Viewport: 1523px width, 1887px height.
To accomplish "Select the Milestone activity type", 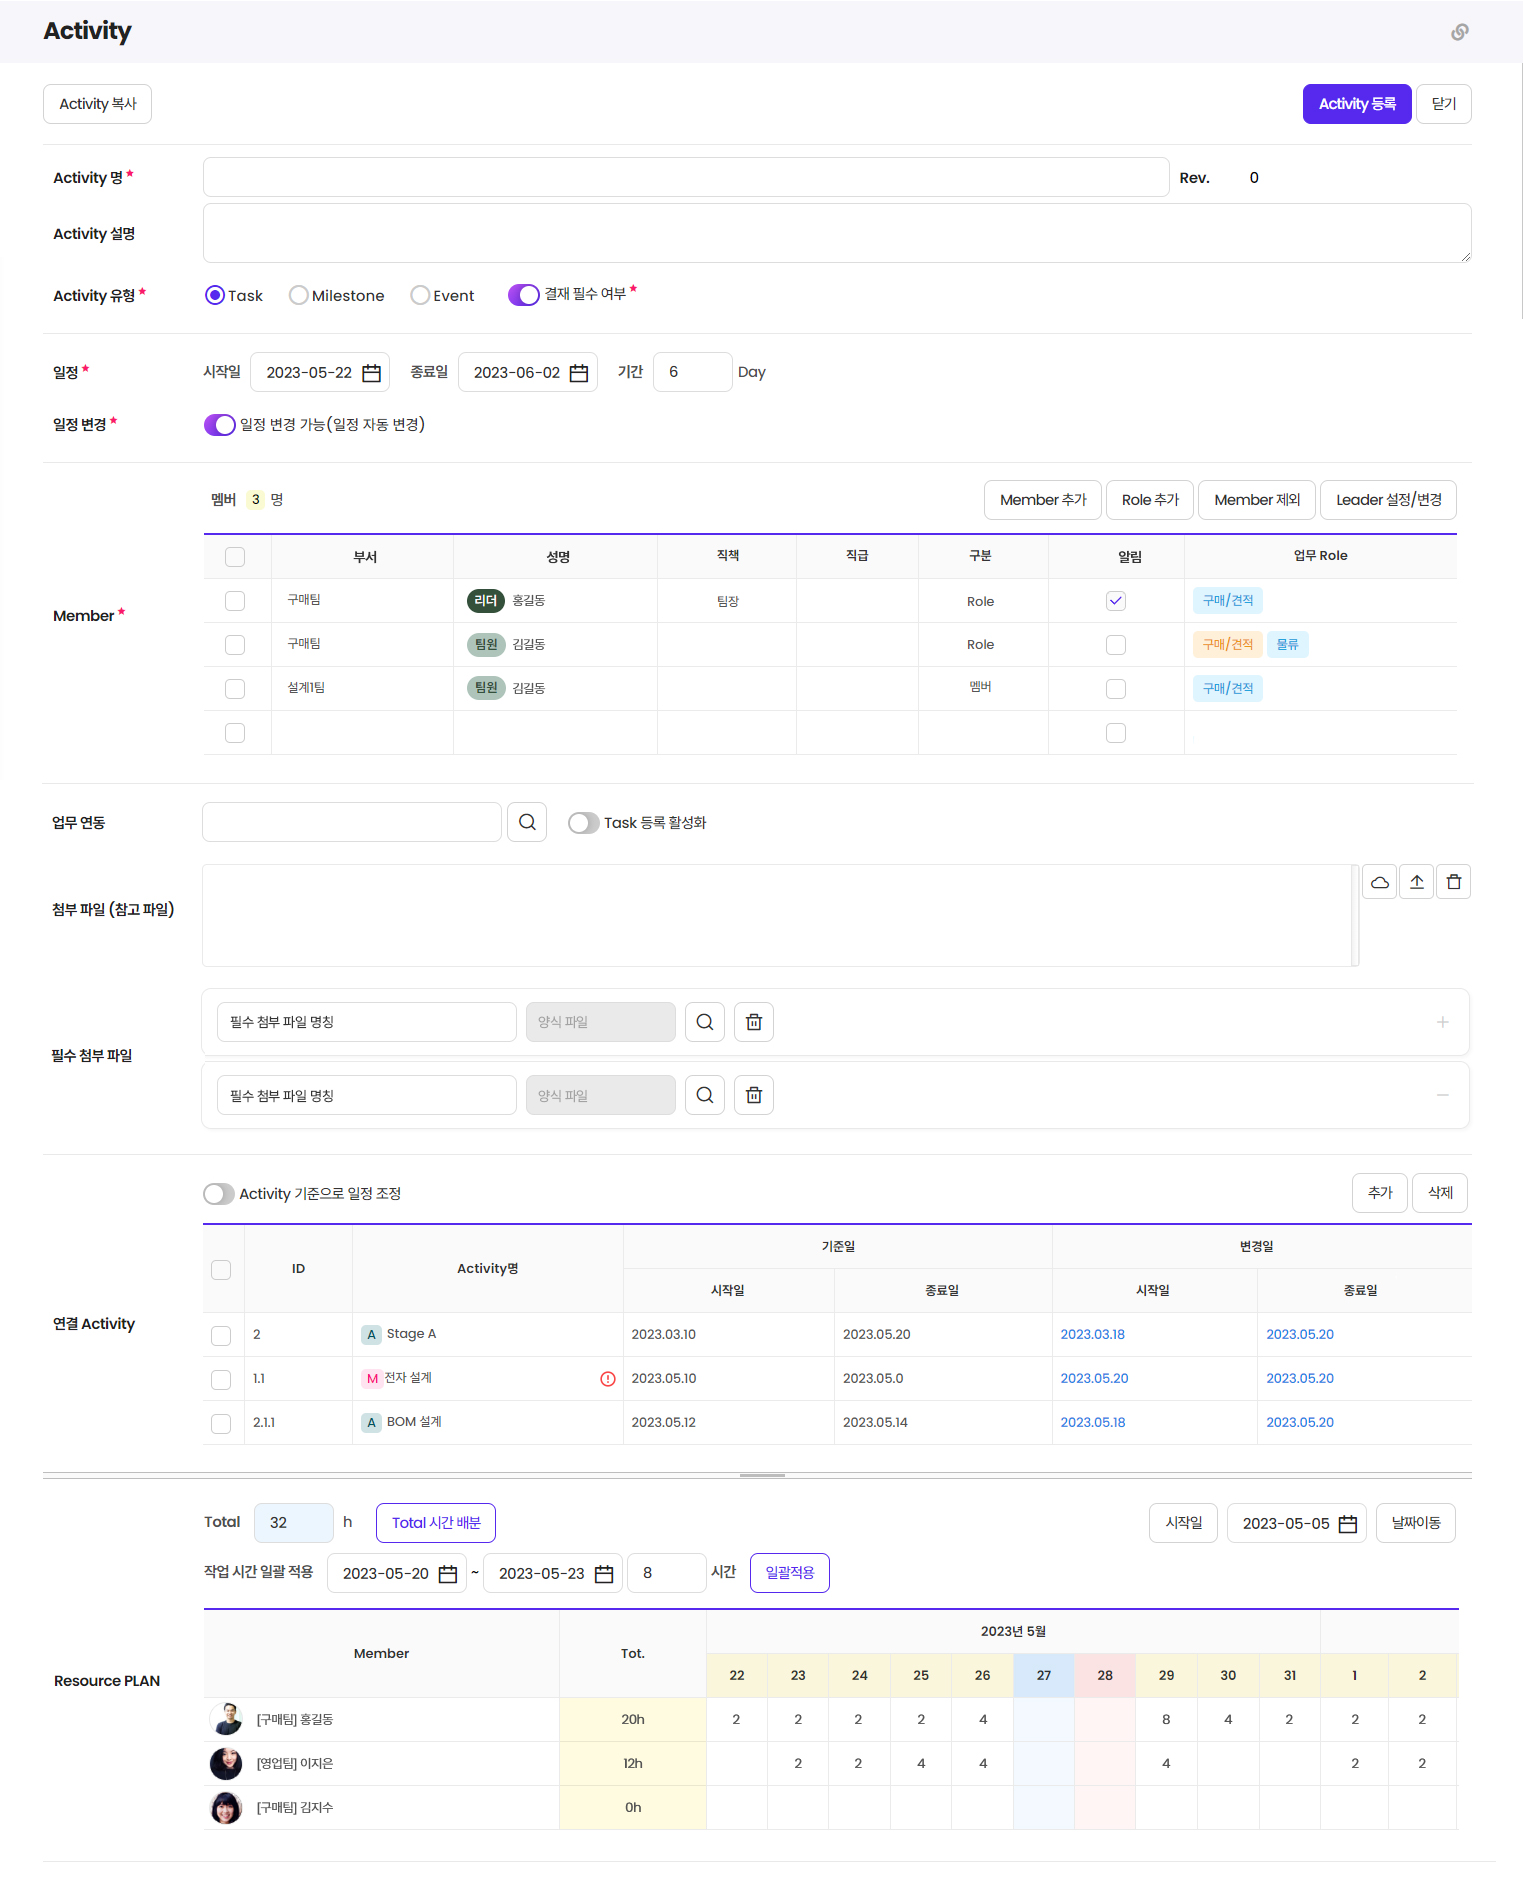I will point(298,295).
